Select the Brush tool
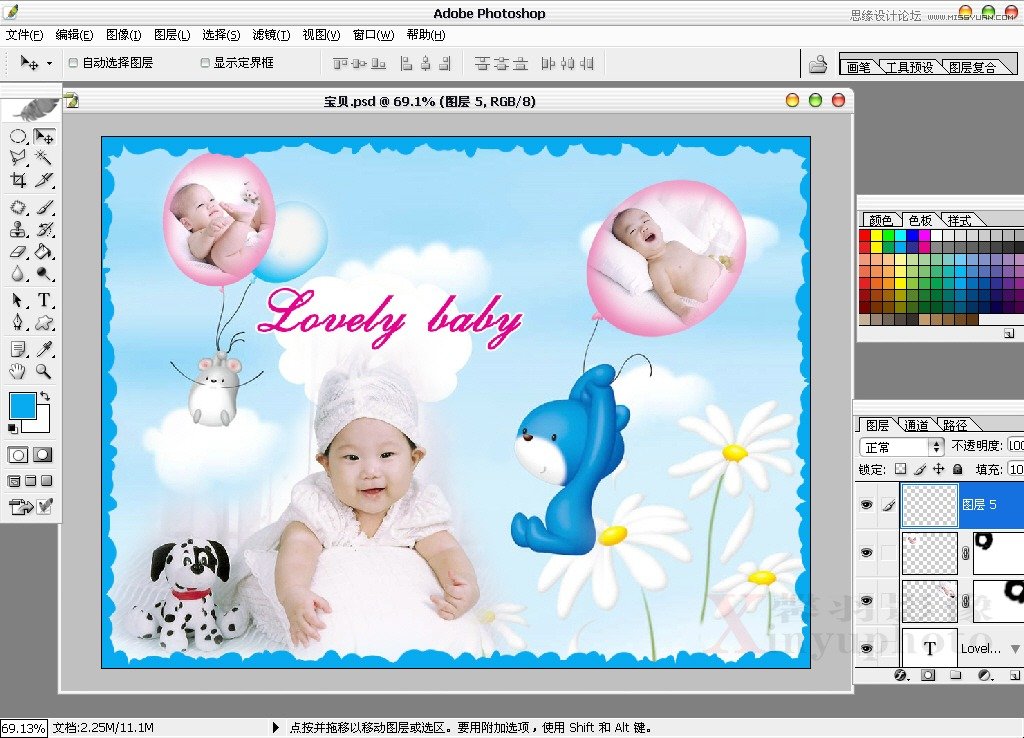The width and height of the screenshot is (1024, 738). (44, 208)
